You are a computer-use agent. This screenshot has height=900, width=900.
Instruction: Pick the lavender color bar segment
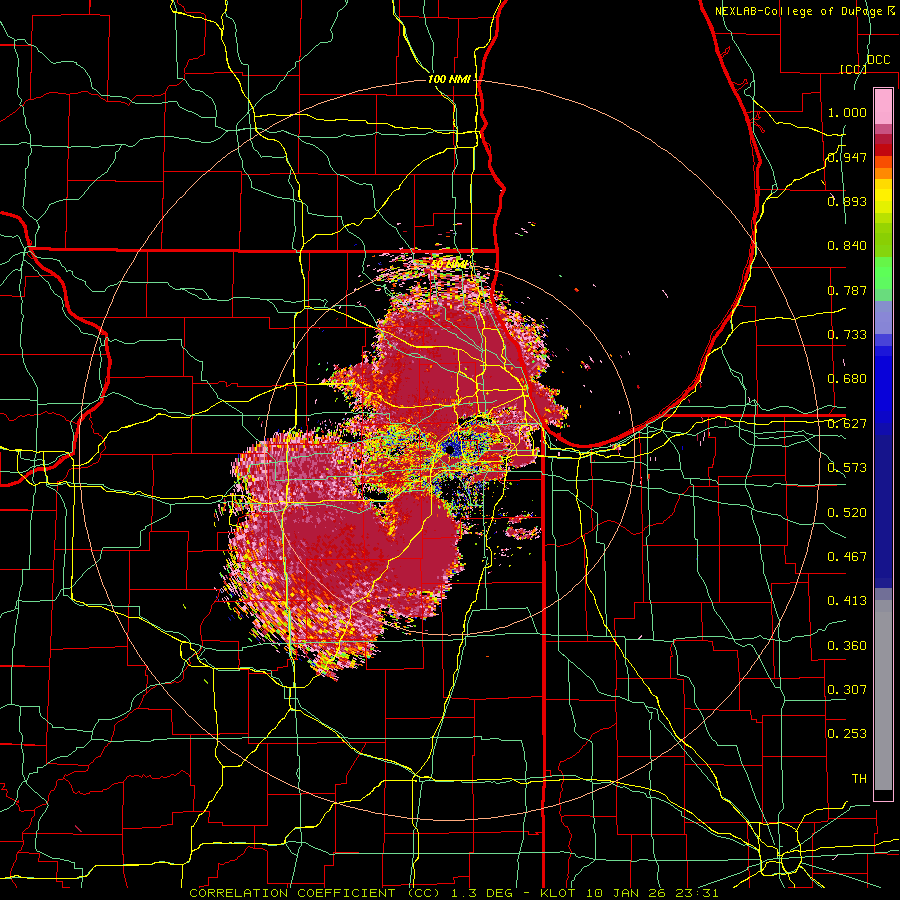(x=883, y=317)
